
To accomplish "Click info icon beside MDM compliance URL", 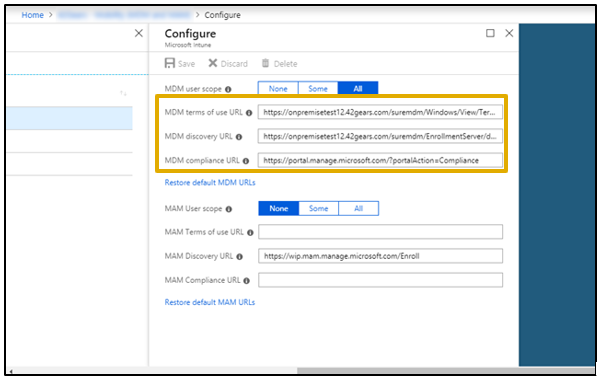I will pyautogui.click(x=246, y=161).
